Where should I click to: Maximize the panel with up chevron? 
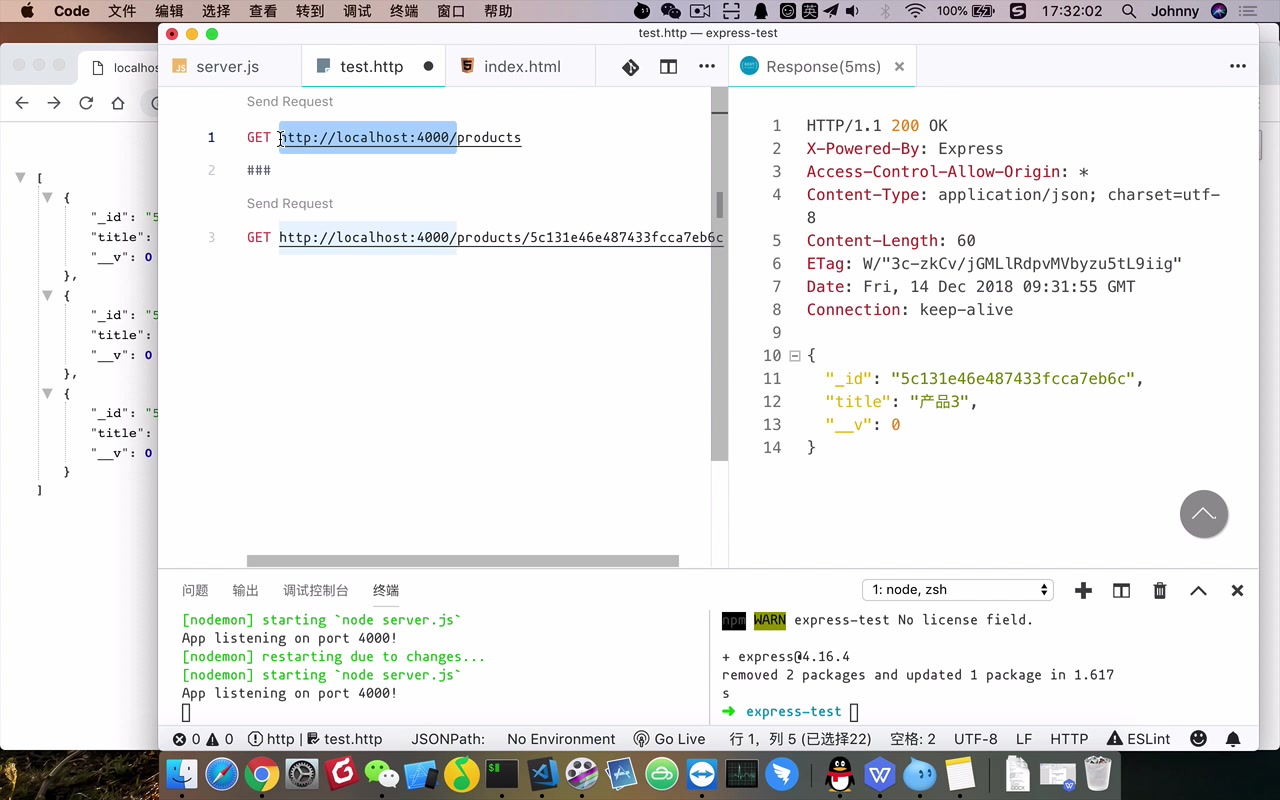pyautogui.click(x=1198, y=590)
